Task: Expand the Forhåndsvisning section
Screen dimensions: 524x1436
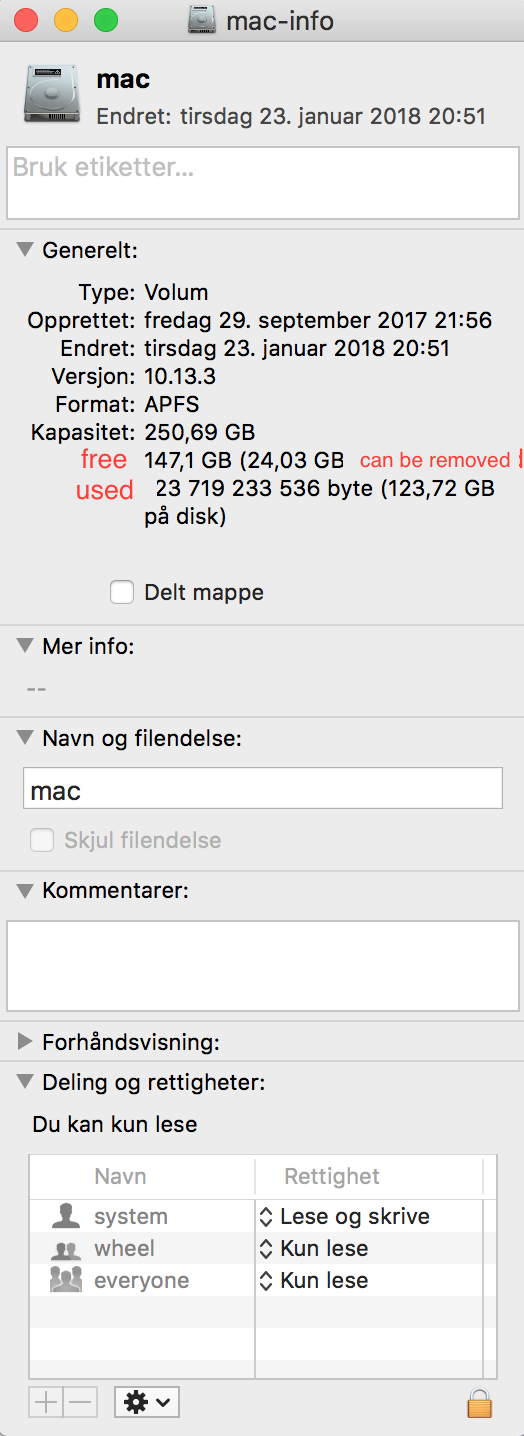Action: 26,1042
